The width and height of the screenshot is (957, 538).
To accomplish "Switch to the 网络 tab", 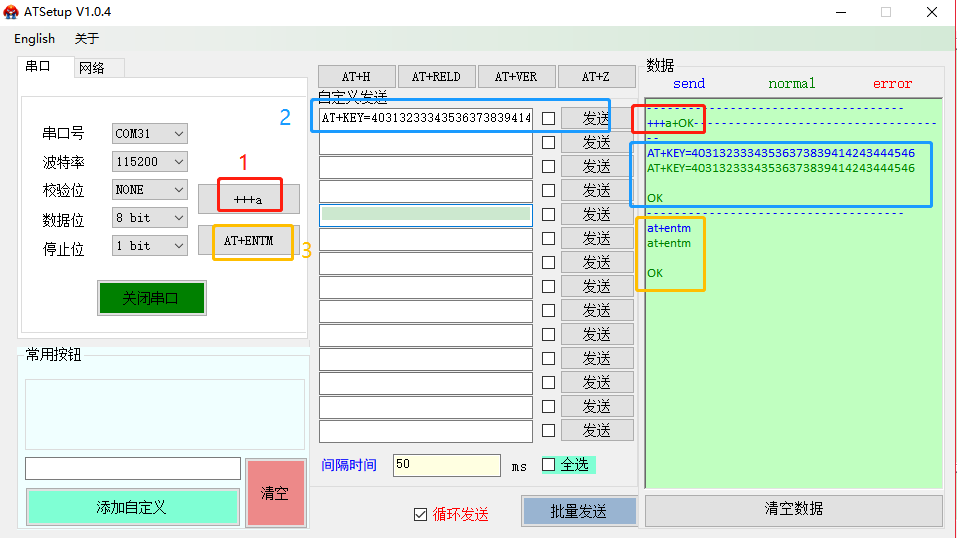I will (x=92, y=67).
